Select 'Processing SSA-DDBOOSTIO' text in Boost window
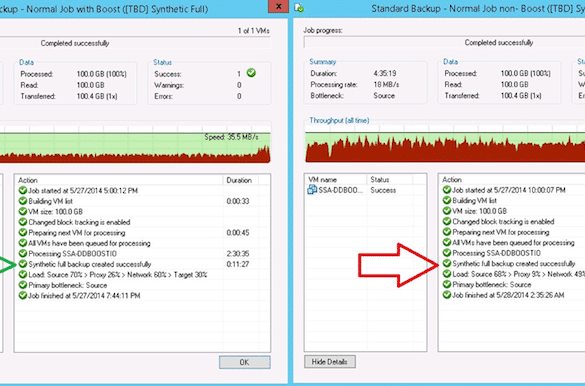Viewport: 585px width, 386px height. 73,254
